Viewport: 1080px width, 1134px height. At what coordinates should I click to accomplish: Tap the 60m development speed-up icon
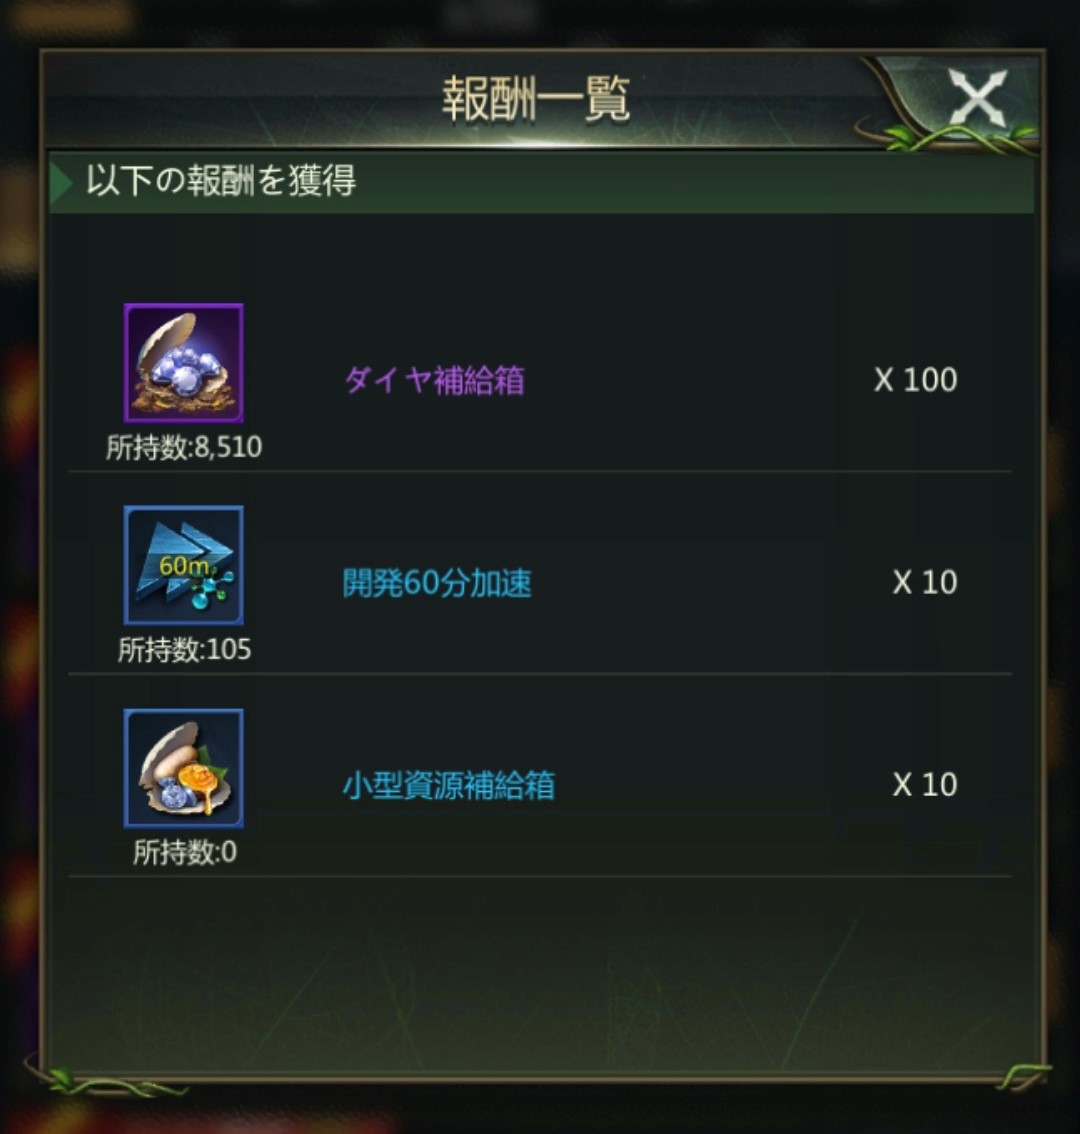pyautogui.click(x=184, y=566)
